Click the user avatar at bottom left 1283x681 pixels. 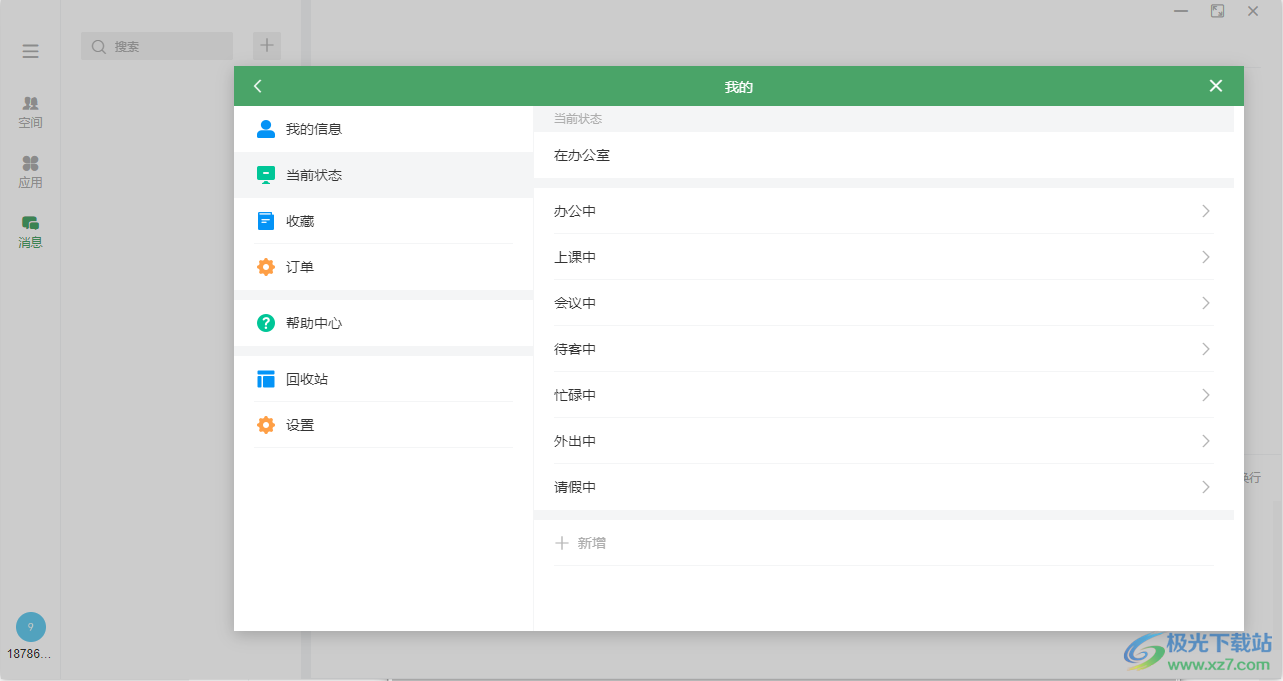click(x=30, y=626)
